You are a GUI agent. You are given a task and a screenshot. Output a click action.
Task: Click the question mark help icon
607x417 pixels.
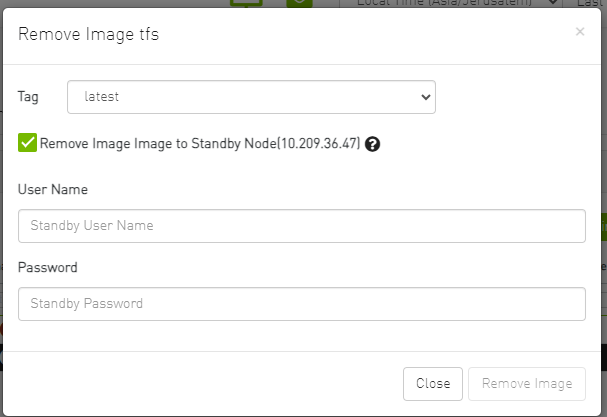[x=373, y=144]
